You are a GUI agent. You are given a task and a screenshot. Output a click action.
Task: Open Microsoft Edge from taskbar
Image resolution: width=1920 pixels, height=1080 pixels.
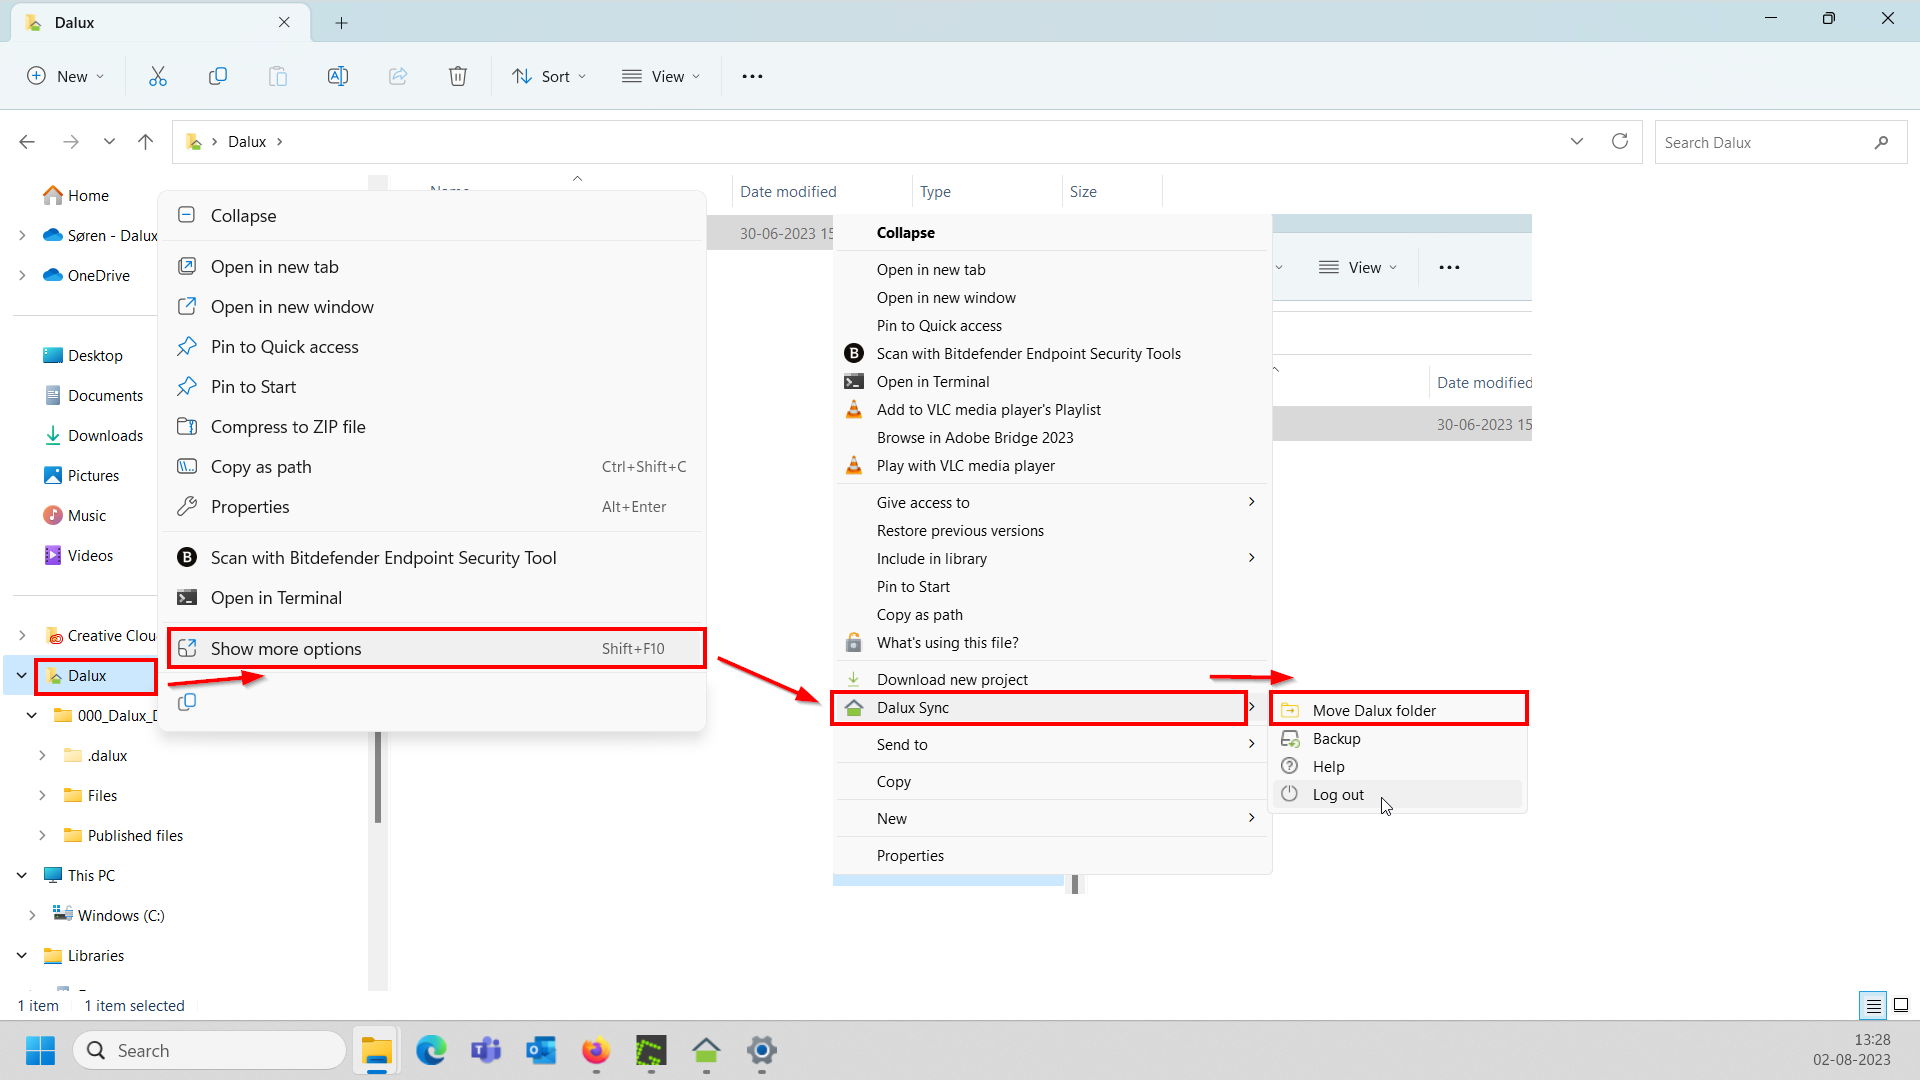pyautogui.click(x=431, y=1050)
